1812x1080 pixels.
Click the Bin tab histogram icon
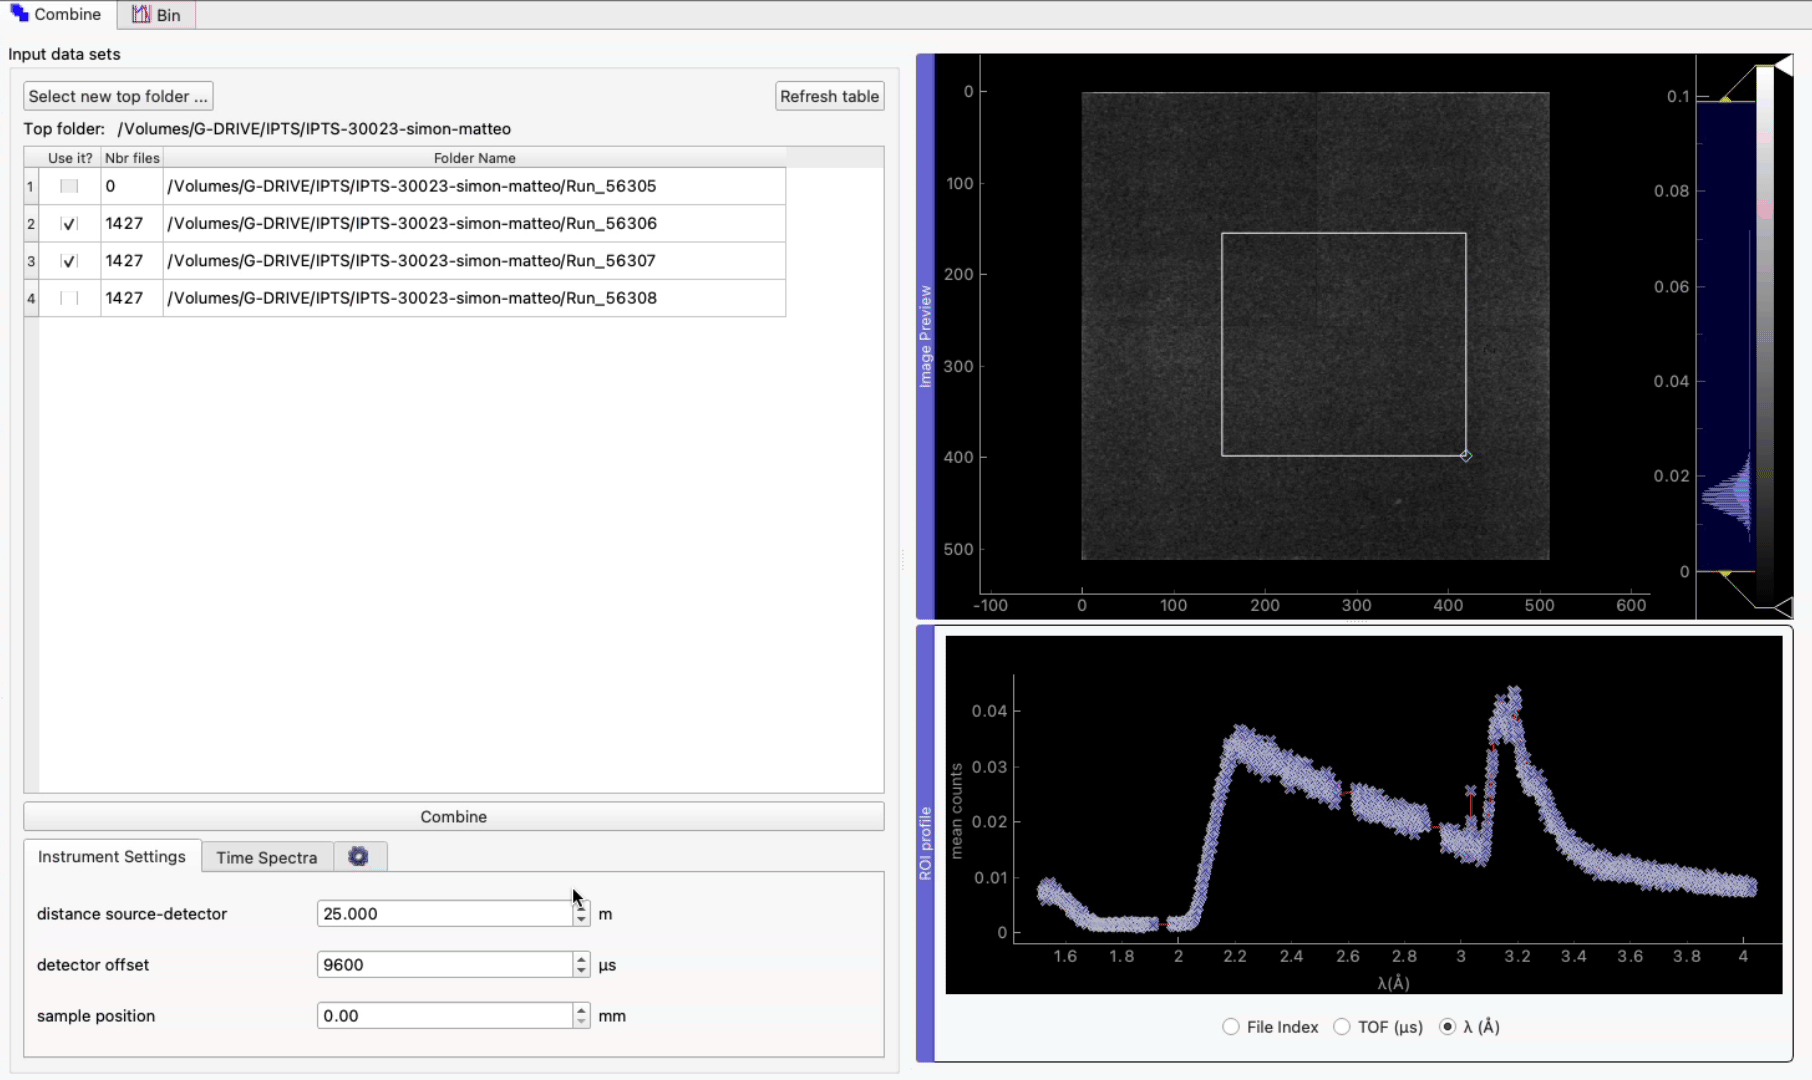tap(141, 15)
